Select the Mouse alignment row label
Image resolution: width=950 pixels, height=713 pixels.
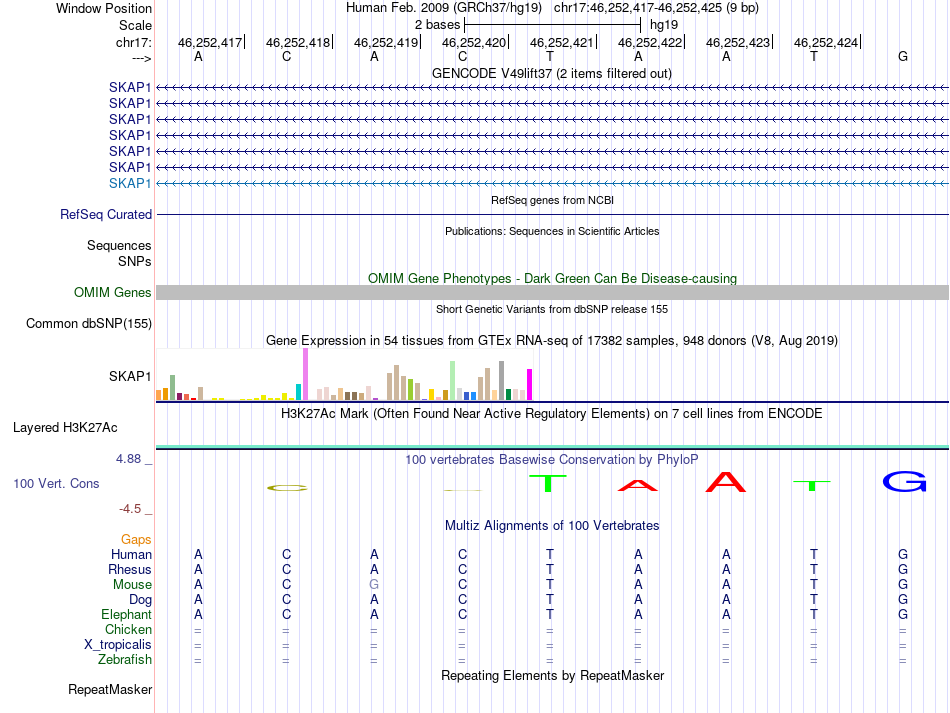click(x=132, y=585)
